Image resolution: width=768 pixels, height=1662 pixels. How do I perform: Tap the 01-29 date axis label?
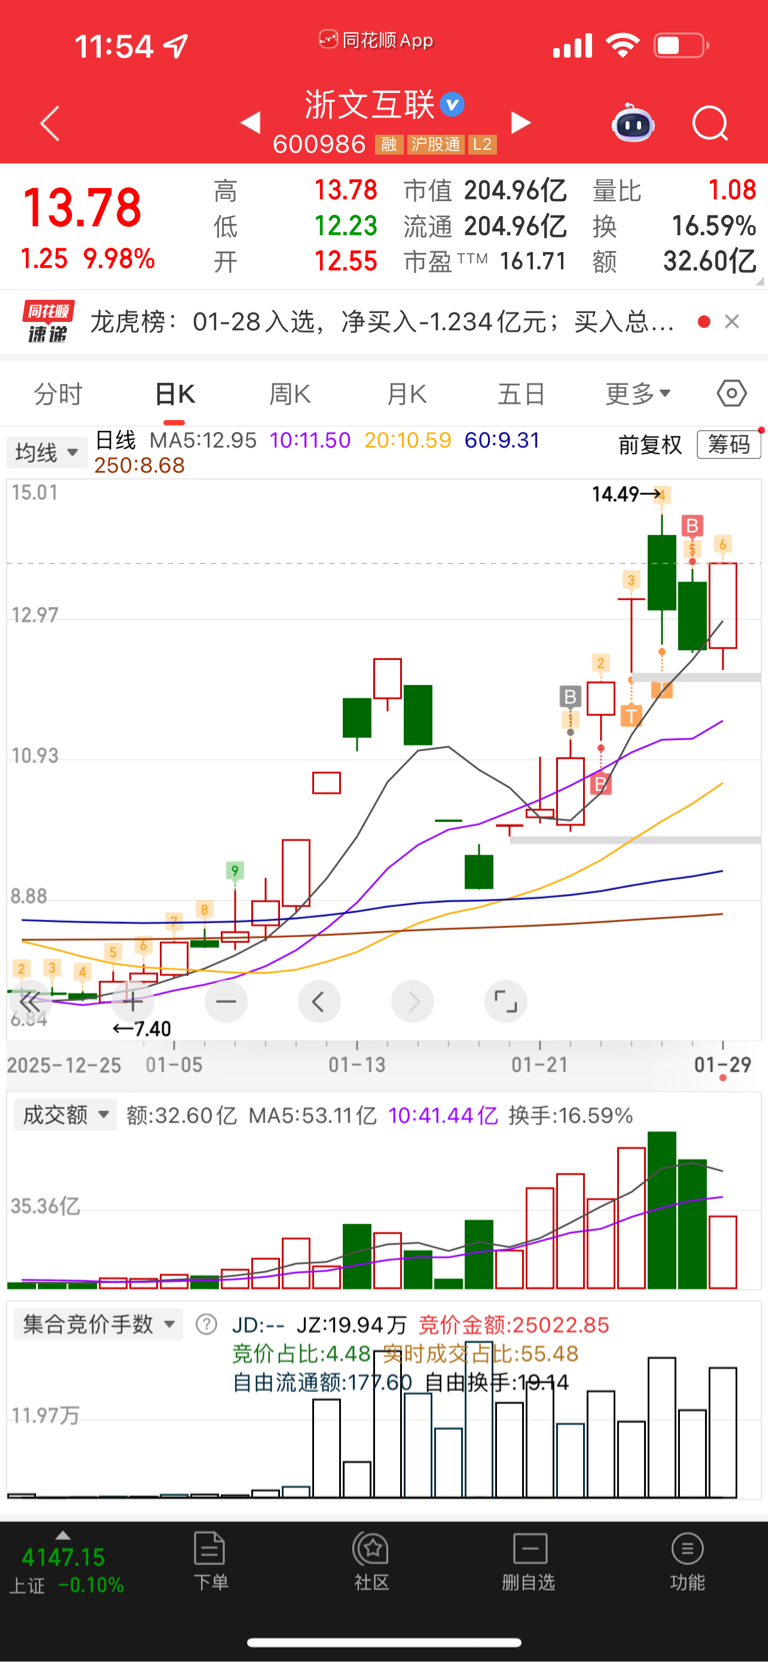pyautogui.click(x=722, y=1065)
